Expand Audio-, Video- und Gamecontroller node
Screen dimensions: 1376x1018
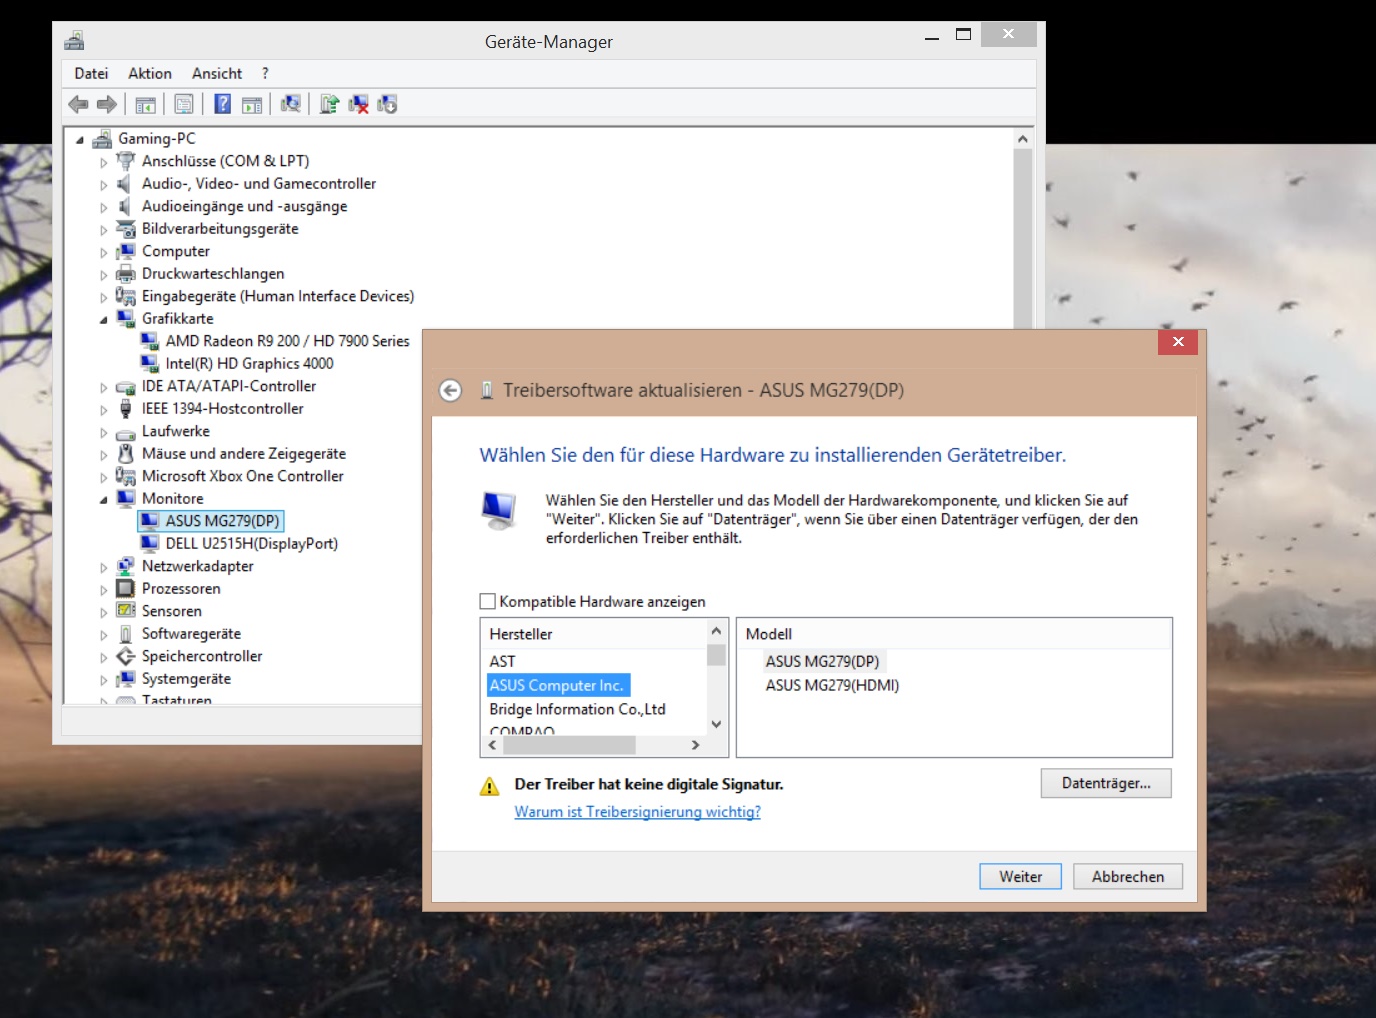click(x=103, y=184)
